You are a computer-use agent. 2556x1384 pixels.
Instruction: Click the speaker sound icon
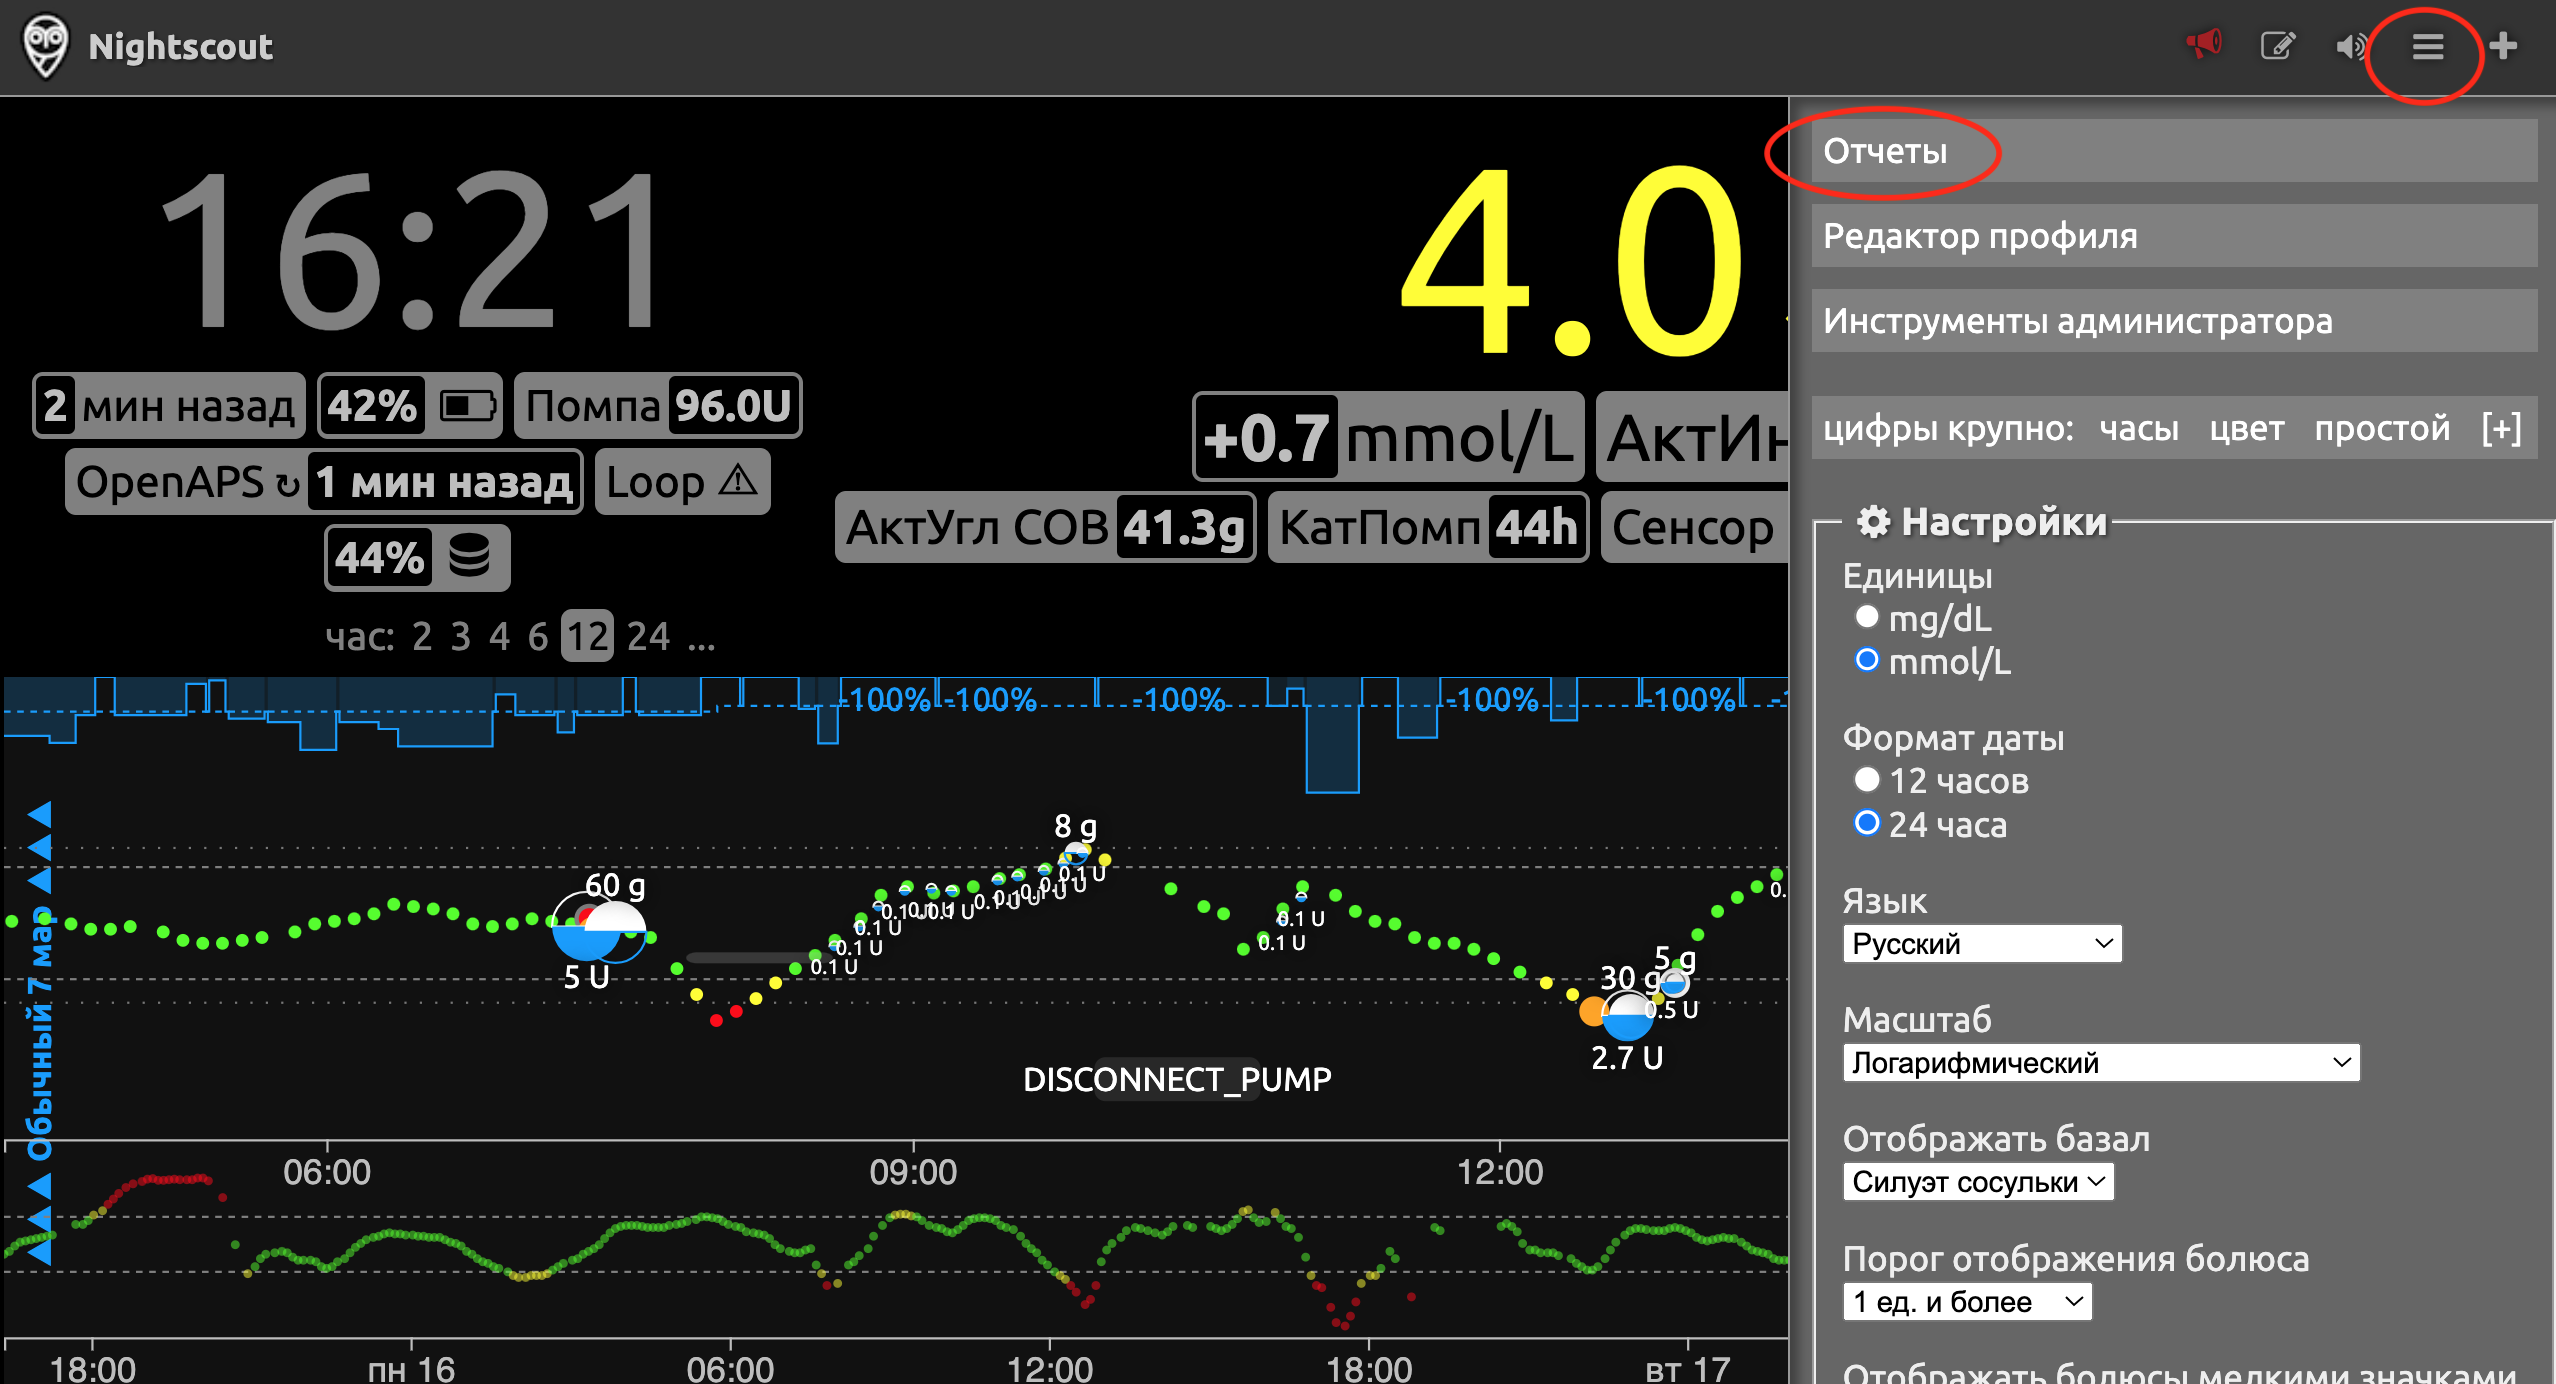pos(2351,46)
